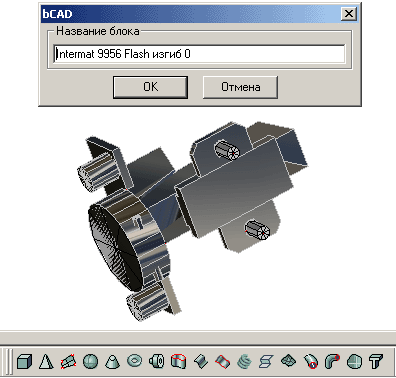The width and height of the screenshot is (396, 378).
Task: Select the straight pipe with red ring tool
Action: coord(310,361)
